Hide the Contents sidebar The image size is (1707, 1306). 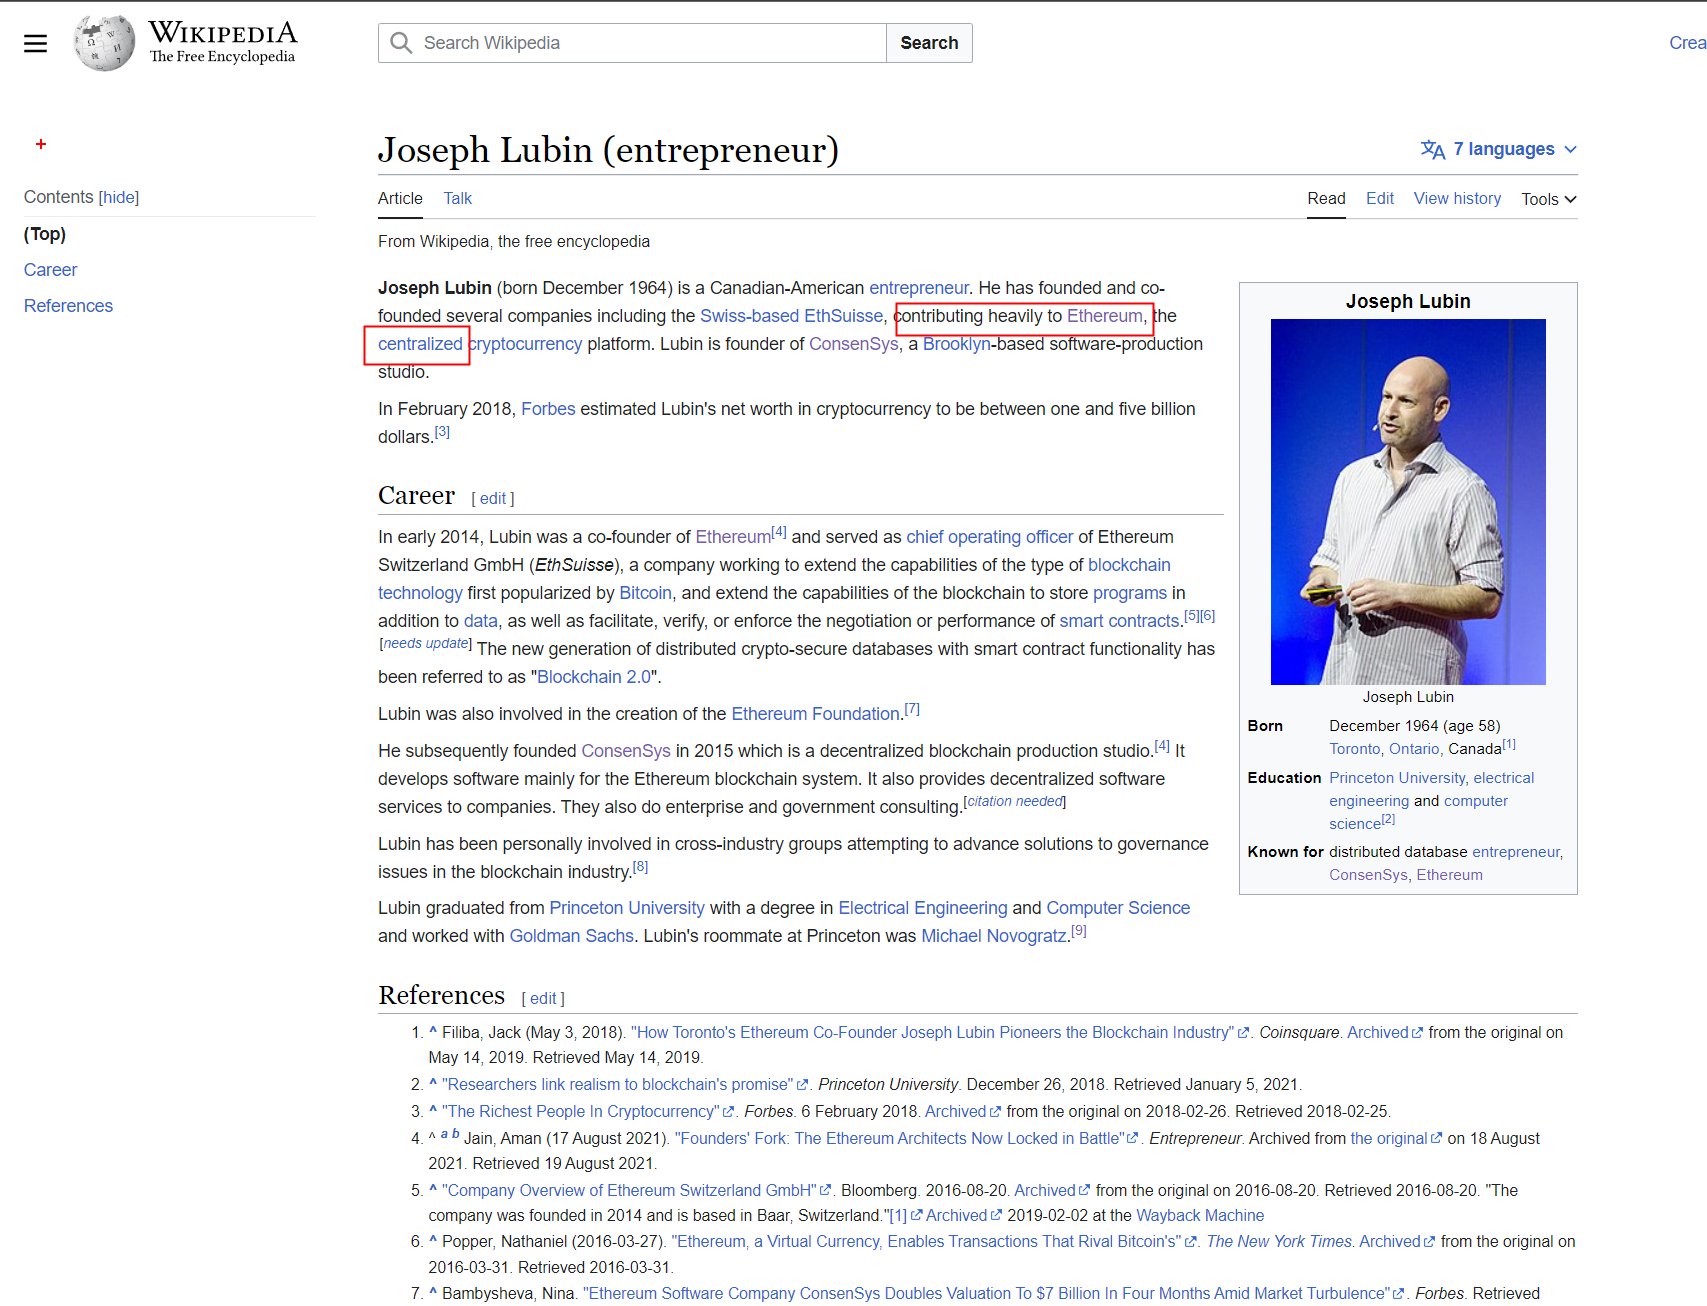pos(119,197)
